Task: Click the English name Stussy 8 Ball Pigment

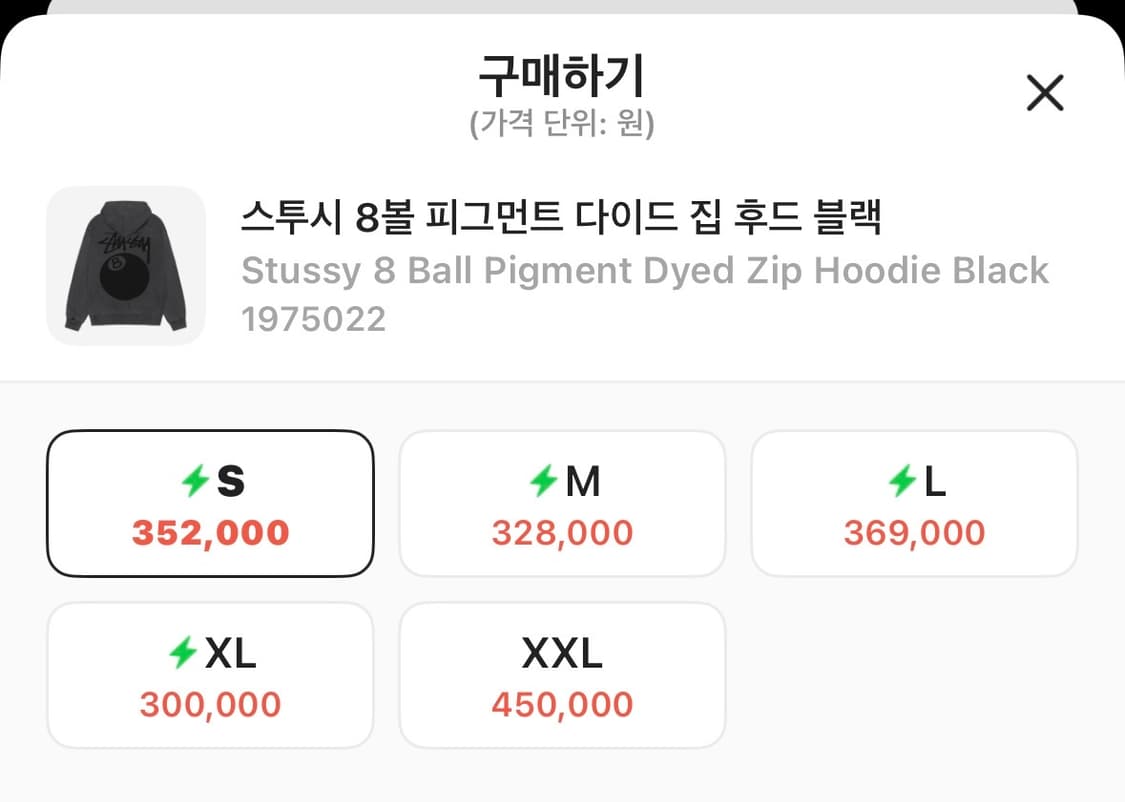Action: coord(644,270)
